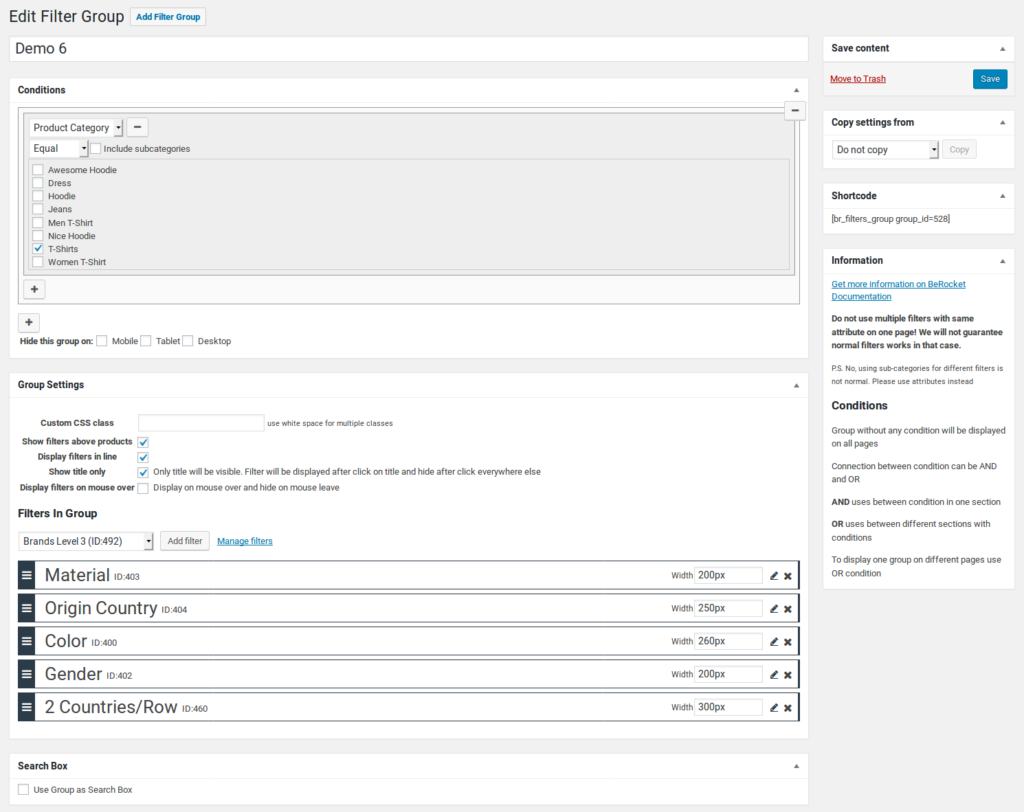Uncheck the T-Shirts category checkbox
The image size is (1024, 812).
click(38, 249)
